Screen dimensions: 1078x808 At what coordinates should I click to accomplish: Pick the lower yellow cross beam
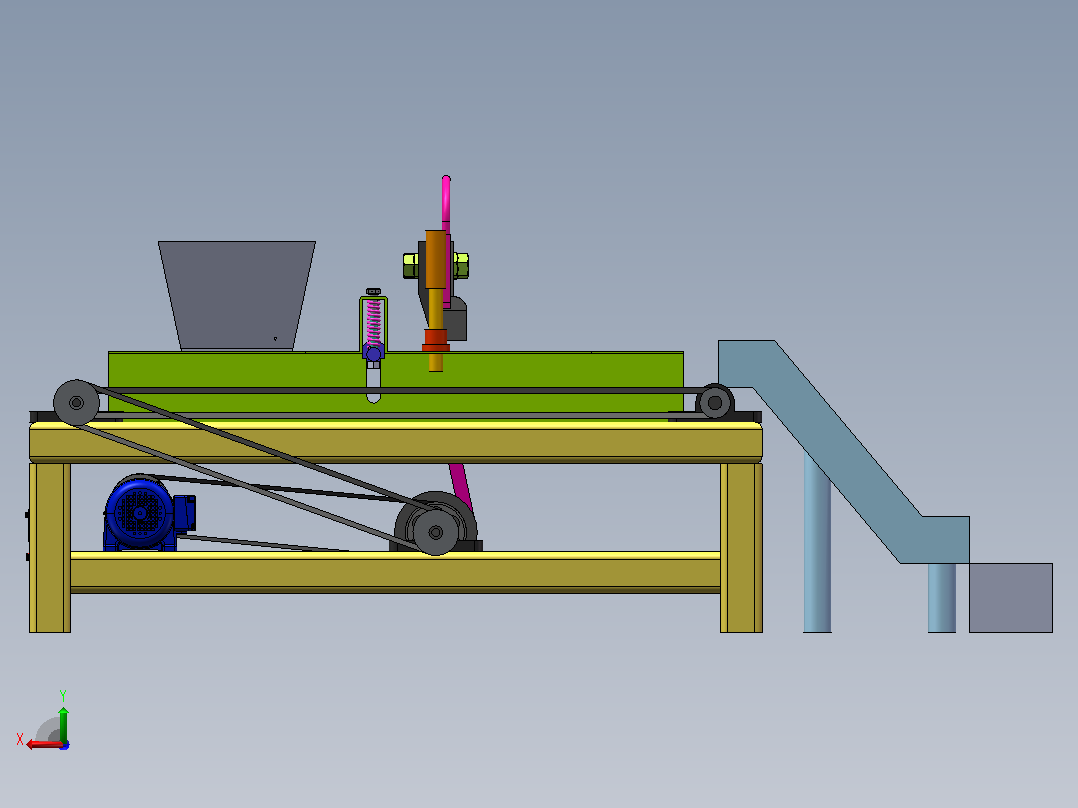click(395, 572)
